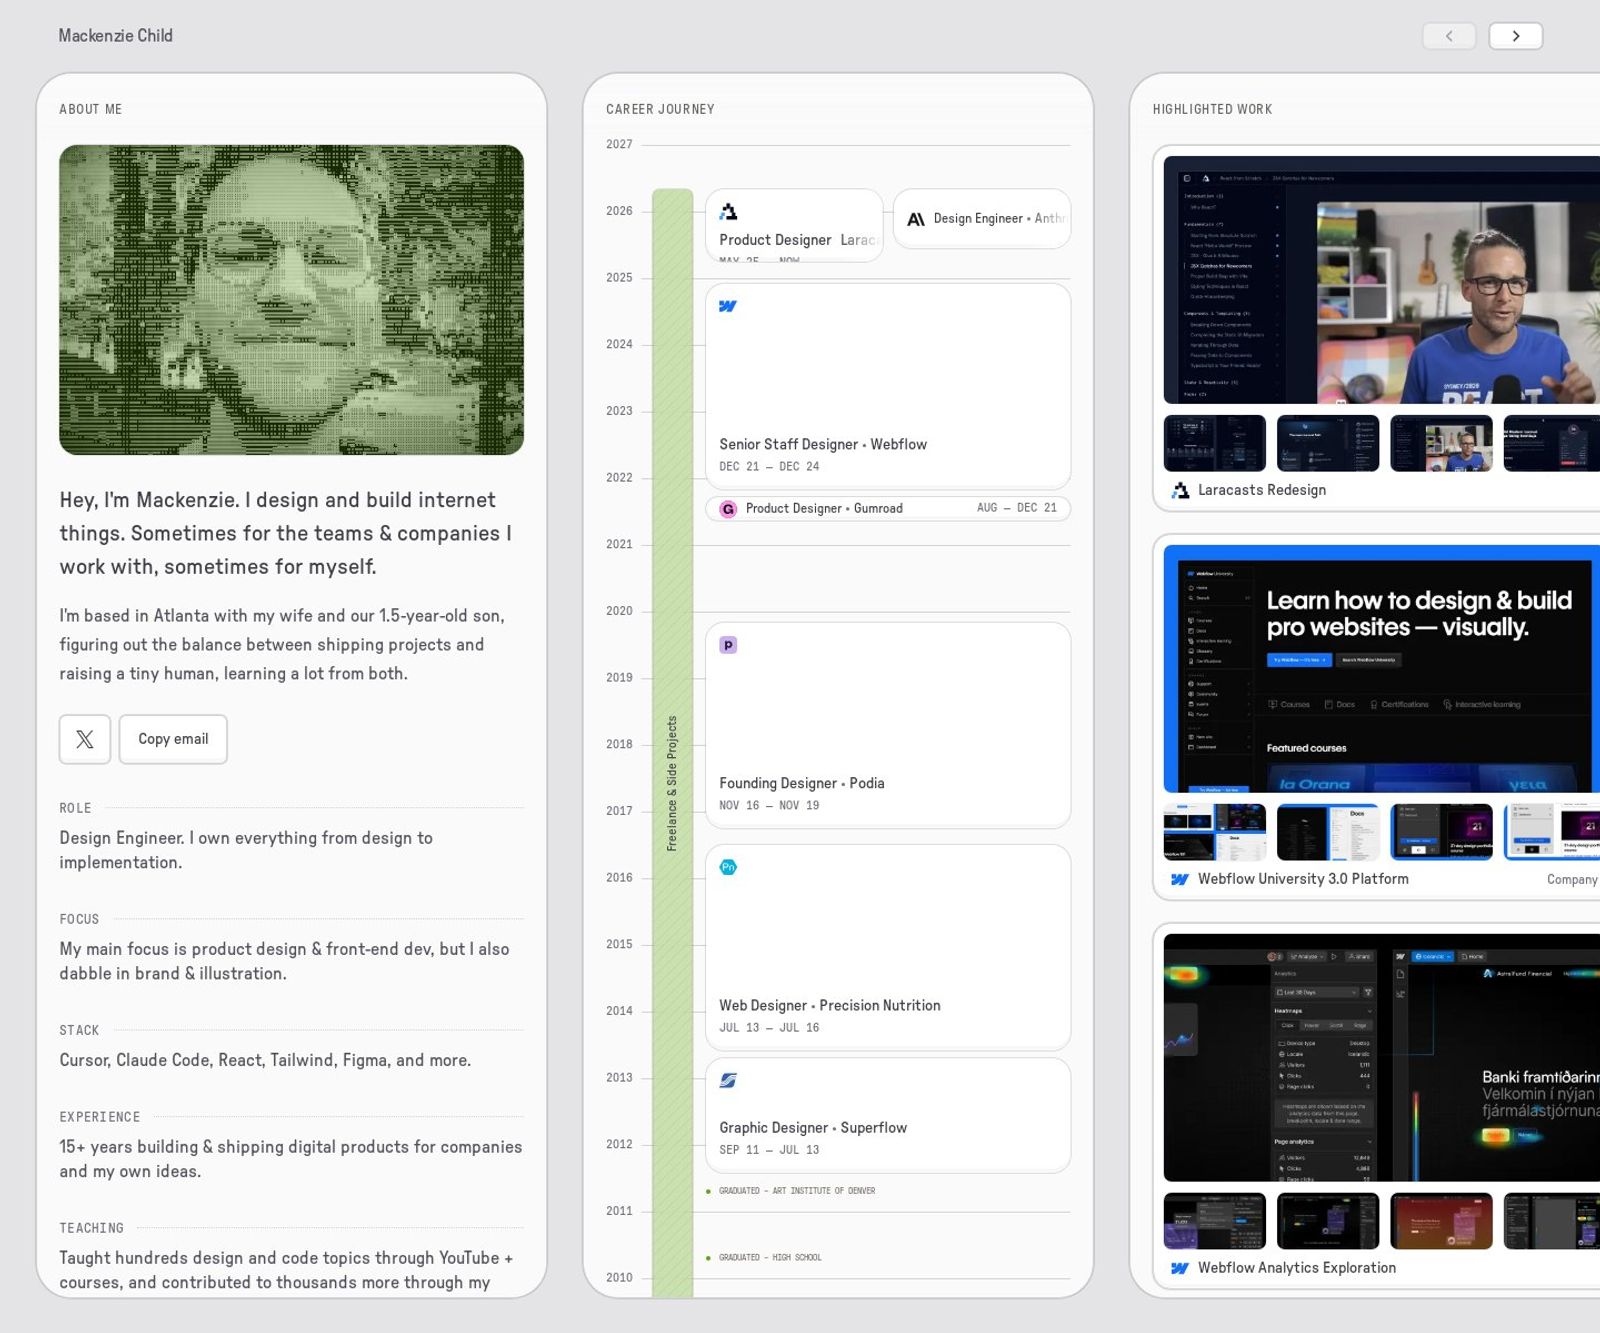Image resolution: width=1600 pixels, height=1333 pixels.
Task: Click the AUG — DEC 21 Gumroad date
Action: pos(1017,508)
